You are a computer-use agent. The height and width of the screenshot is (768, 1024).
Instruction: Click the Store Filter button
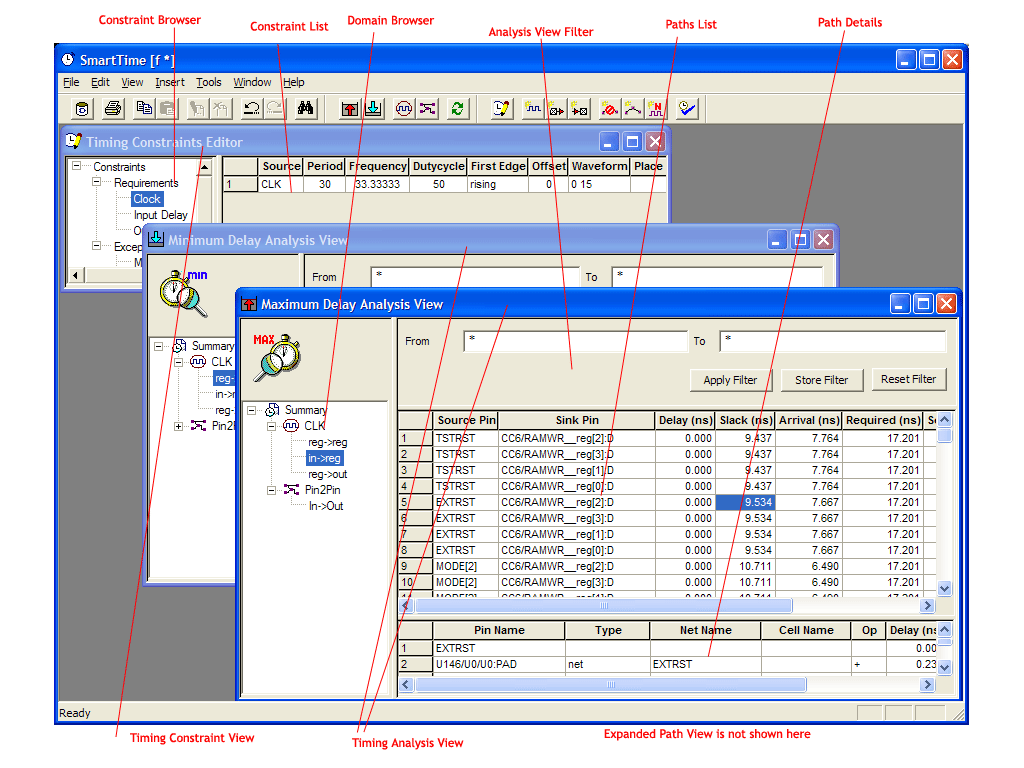(822, 380)
